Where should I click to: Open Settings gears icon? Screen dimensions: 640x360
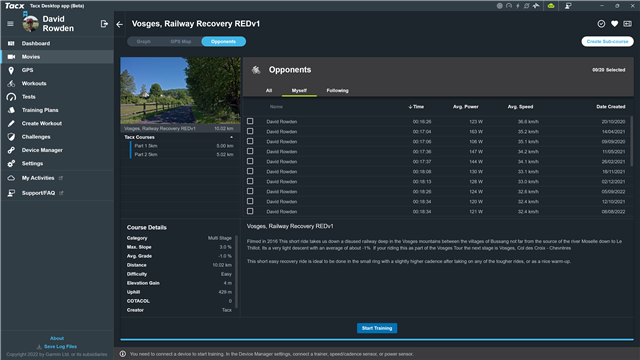pos(11,163)
